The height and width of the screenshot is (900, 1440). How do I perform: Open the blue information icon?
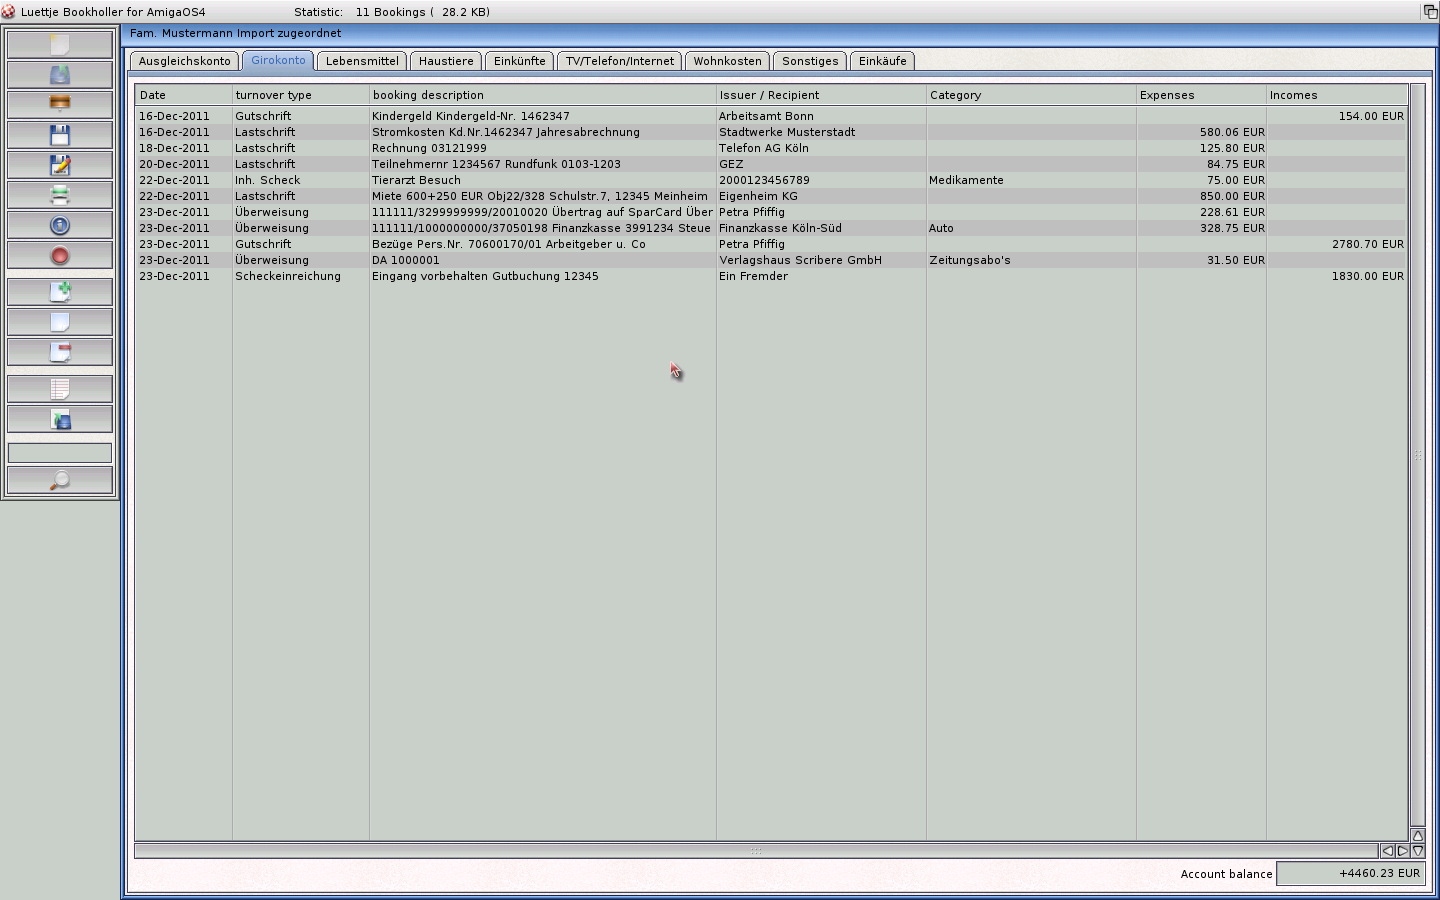coord(60,226)
